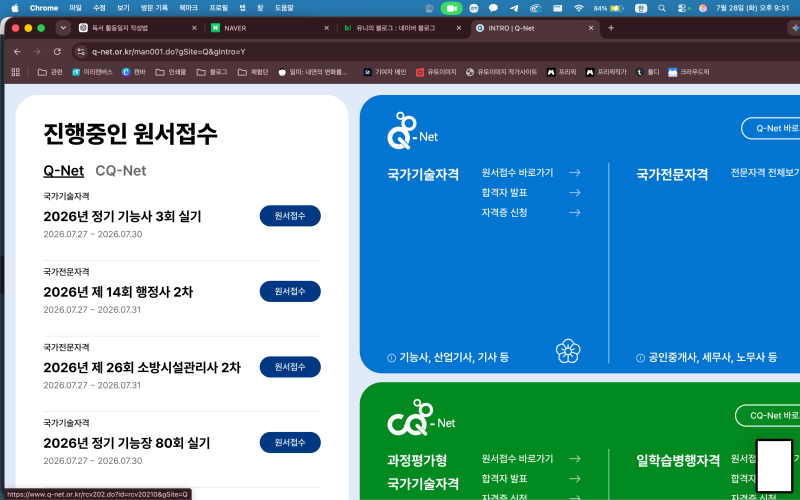The width and height of the screenshot is (800, 500).
Task: Click 원서접수 for 정기 기능사 3회 실기
Action: [290, 216]
